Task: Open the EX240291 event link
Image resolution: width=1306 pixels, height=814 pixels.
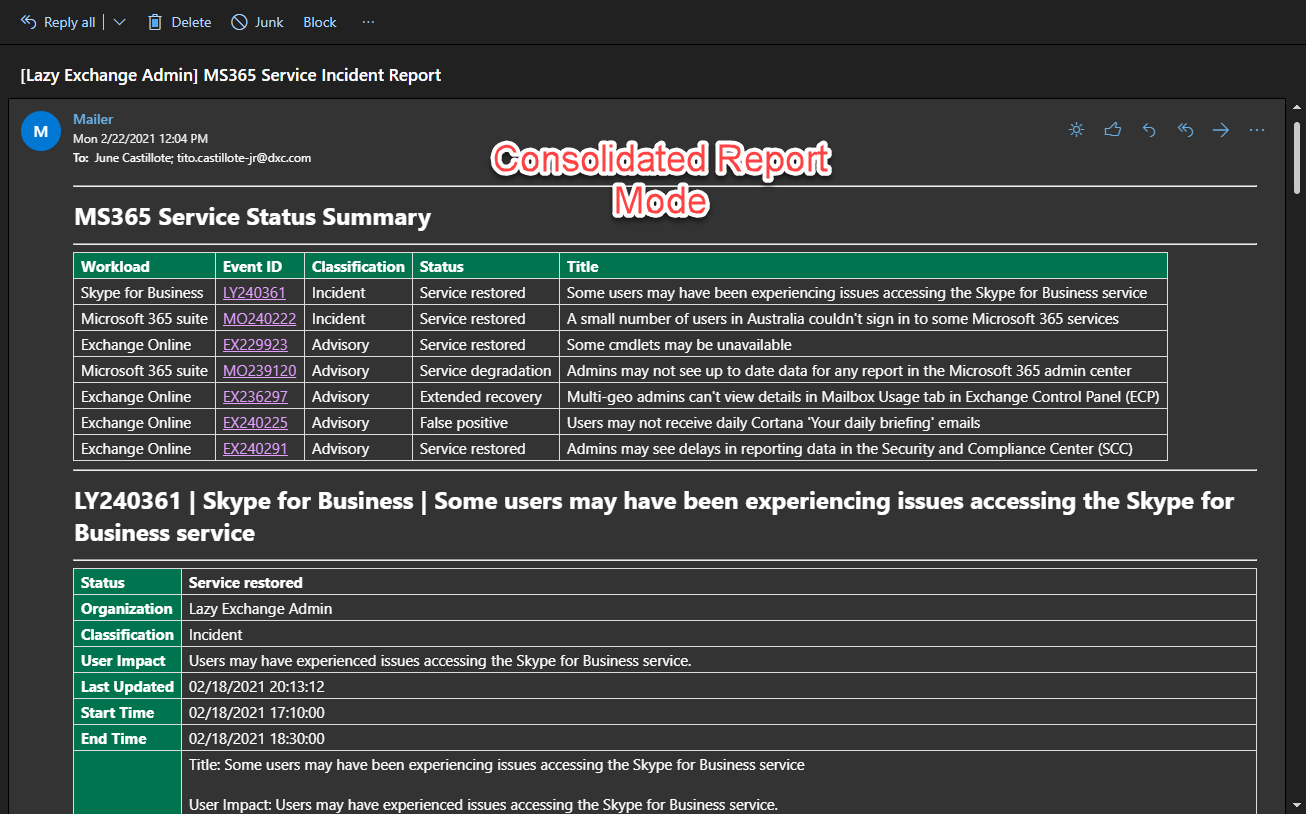Action: 255,449
